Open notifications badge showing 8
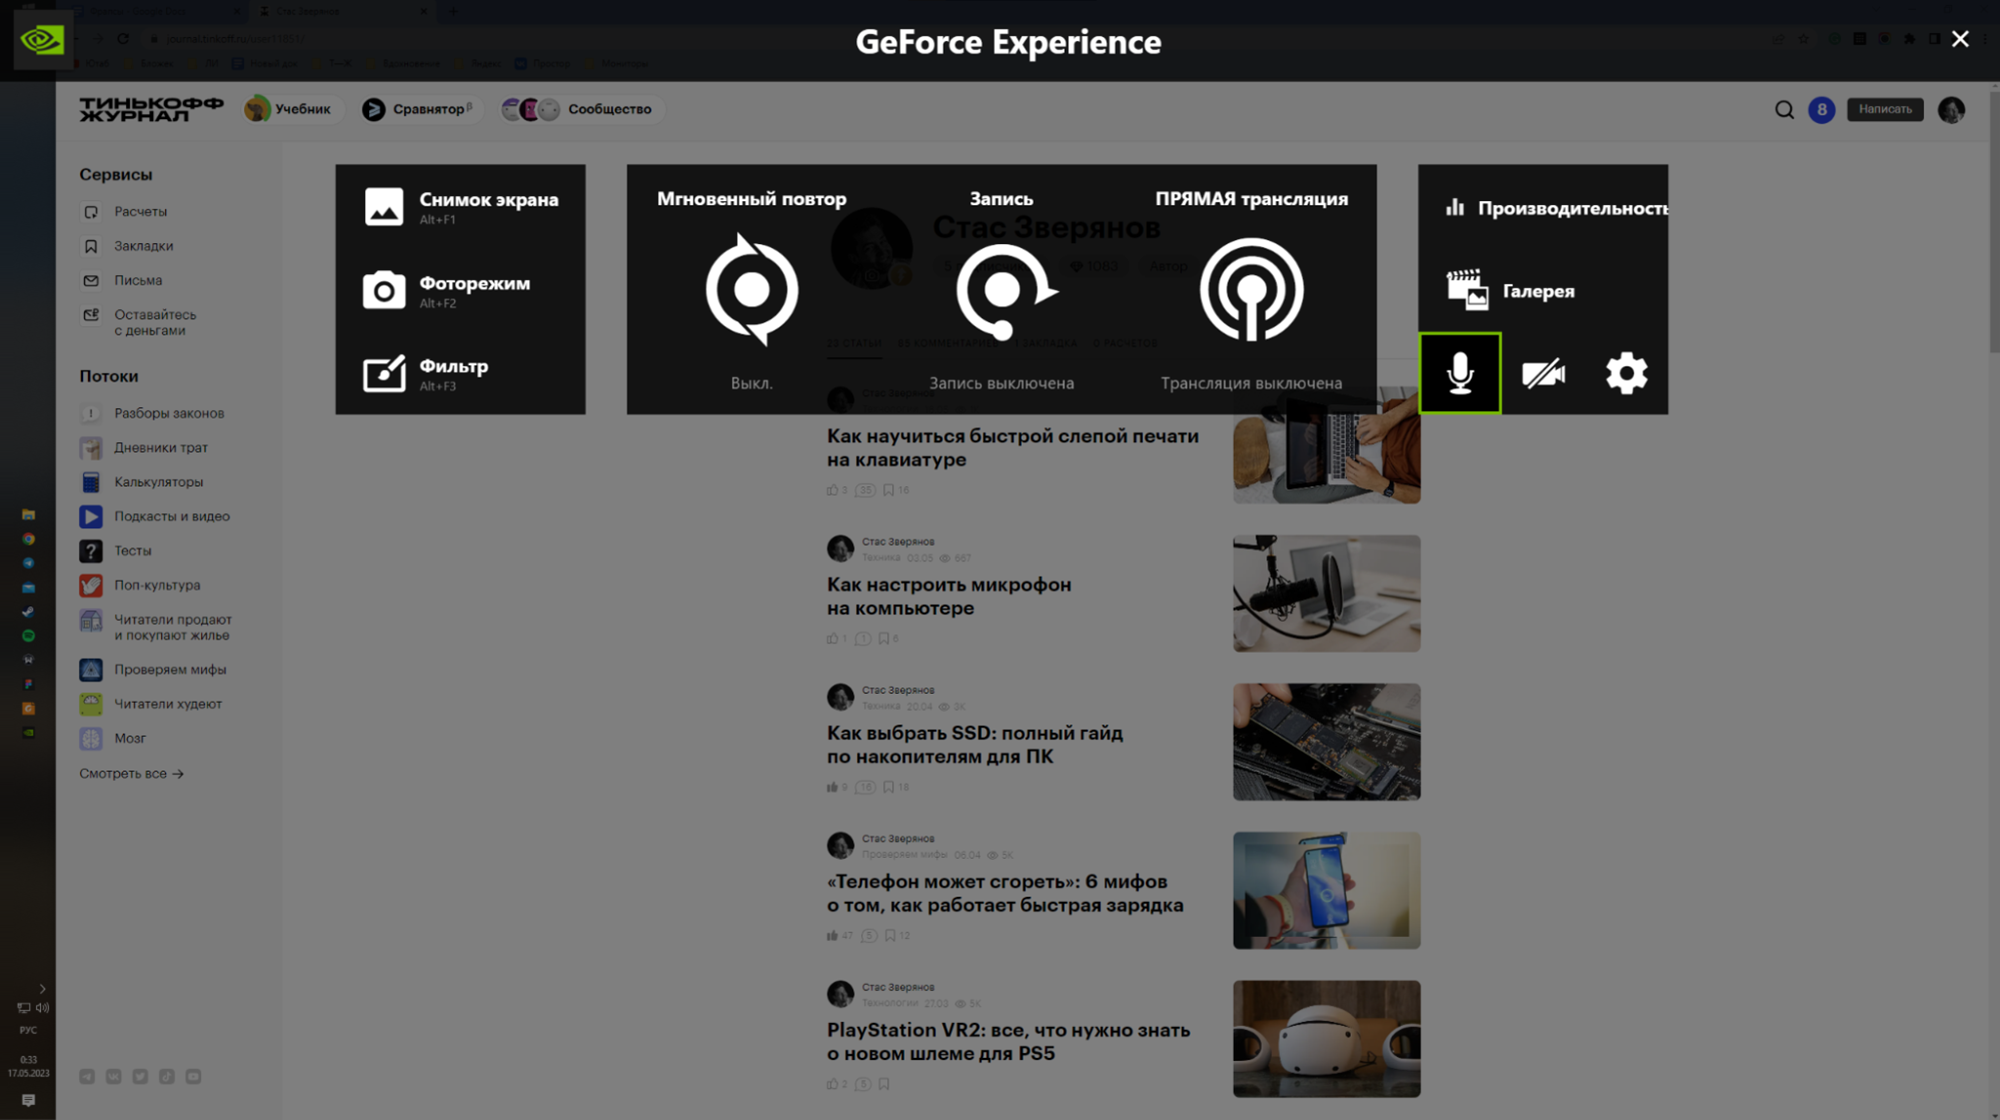Viewport: 2000px width, 1120px height. pos(1821,110)
